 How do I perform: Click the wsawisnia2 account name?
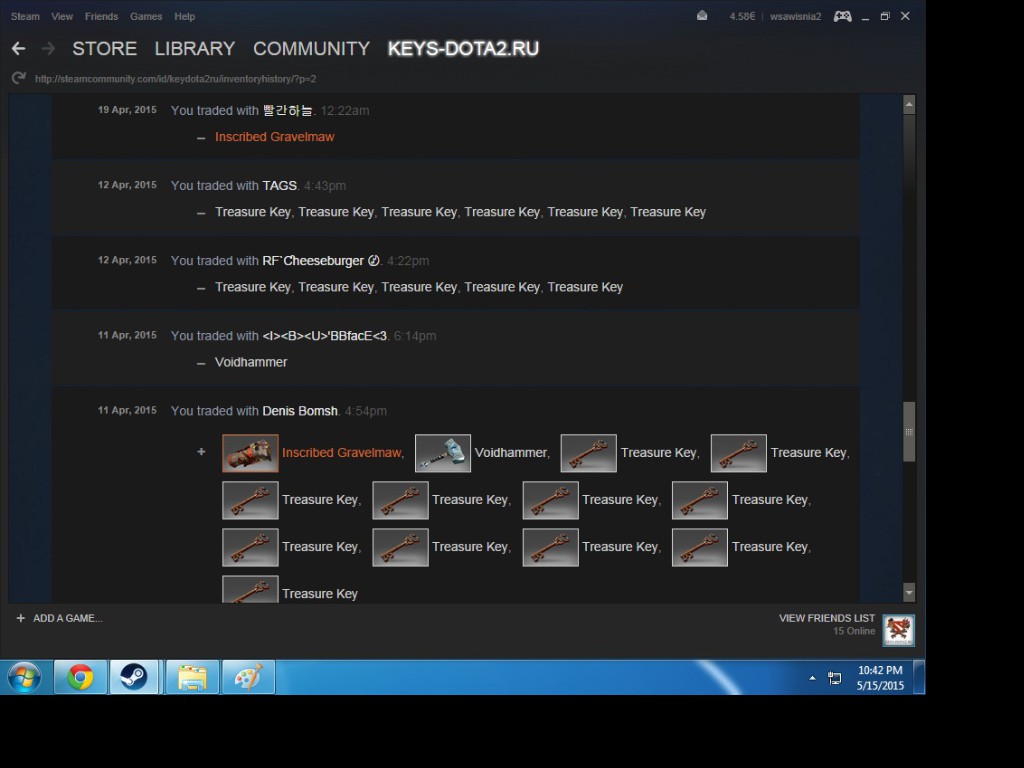pos(795,16)
